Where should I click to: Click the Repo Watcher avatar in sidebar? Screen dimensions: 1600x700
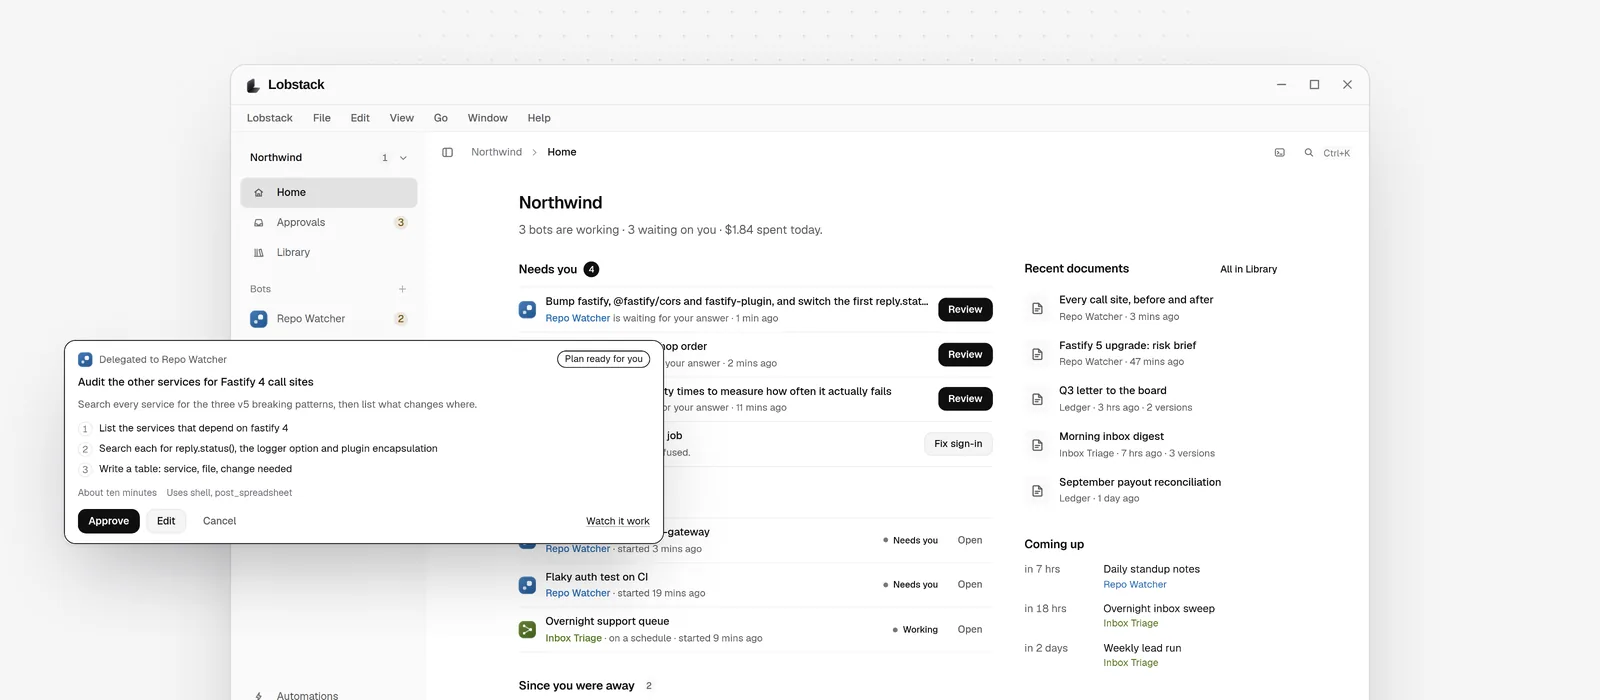[259, 319]
